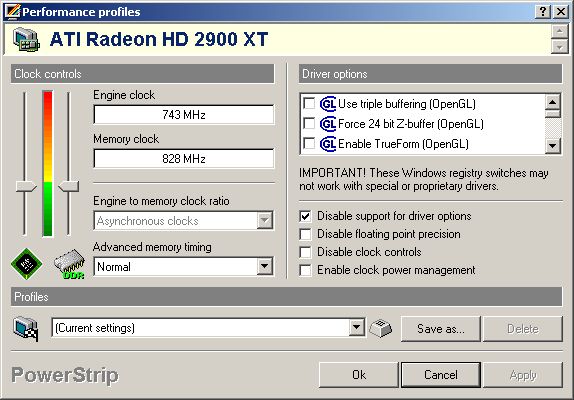This screenshot has width=574, height=400.
Task: Click the engine clock slider handle
Action: click(26, 186)
